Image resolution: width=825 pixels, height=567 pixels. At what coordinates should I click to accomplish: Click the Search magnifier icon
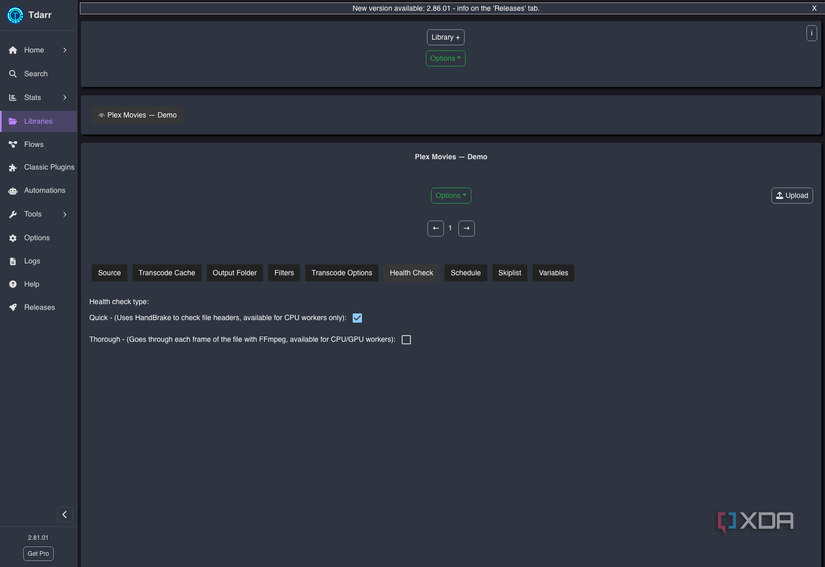(x=13, y=74)
